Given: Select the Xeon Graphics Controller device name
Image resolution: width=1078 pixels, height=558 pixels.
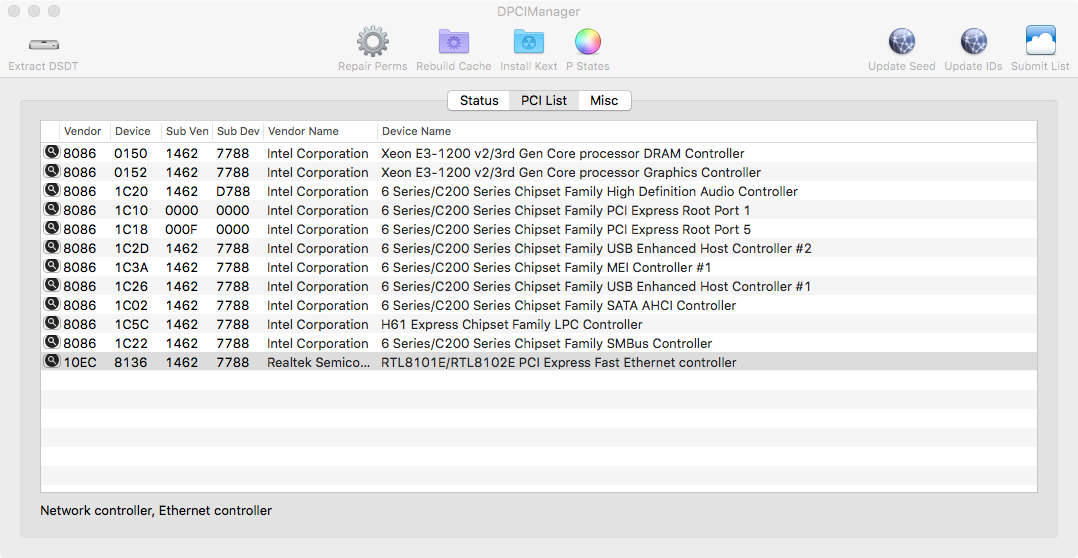Looking at the screenshot, I should click(x=571, y=172).
